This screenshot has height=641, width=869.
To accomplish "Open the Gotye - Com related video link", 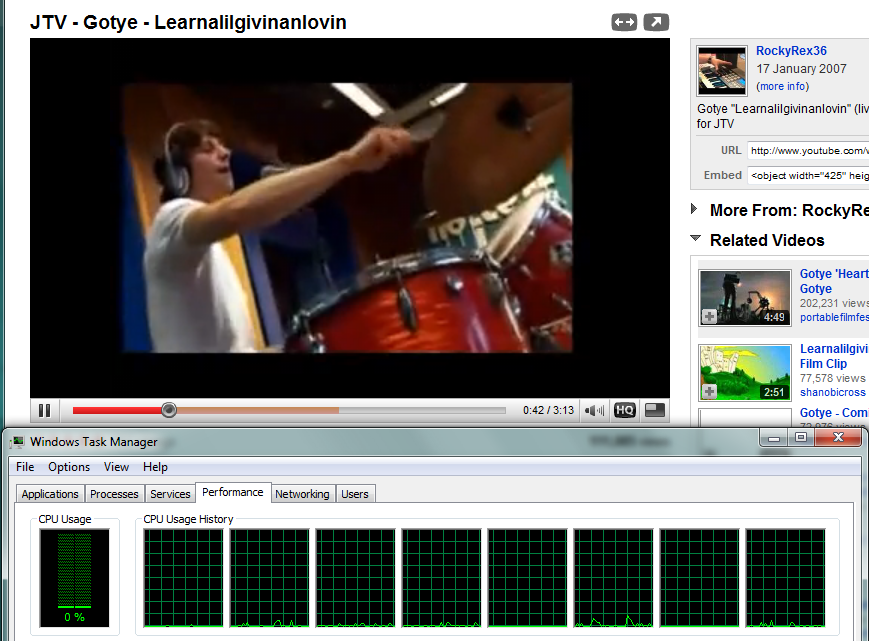I will [834, 413].
